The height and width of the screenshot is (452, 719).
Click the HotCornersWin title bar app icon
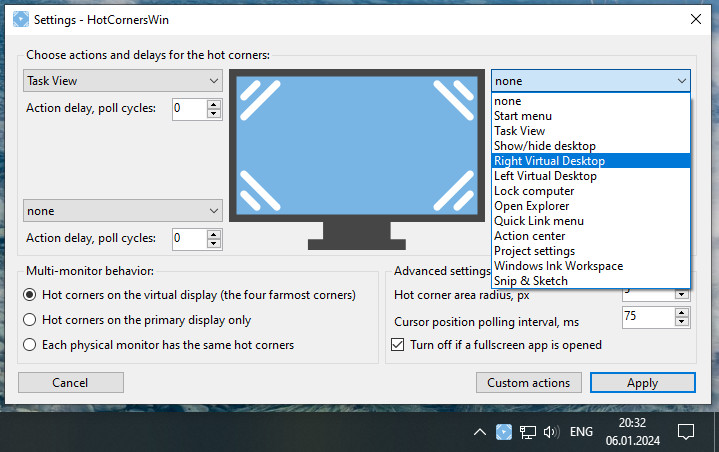click(x=21, y=20)
